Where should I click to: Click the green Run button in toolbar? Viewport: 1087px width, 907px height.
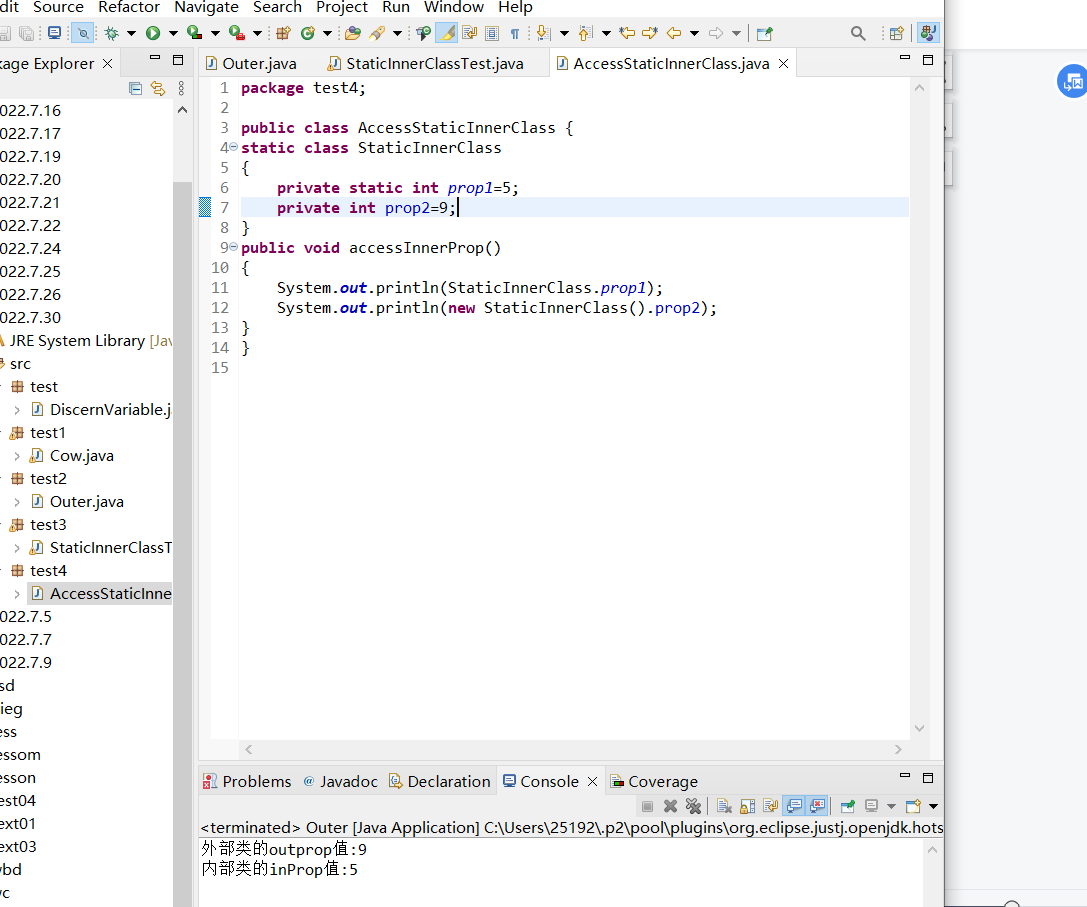coord(153,33)
